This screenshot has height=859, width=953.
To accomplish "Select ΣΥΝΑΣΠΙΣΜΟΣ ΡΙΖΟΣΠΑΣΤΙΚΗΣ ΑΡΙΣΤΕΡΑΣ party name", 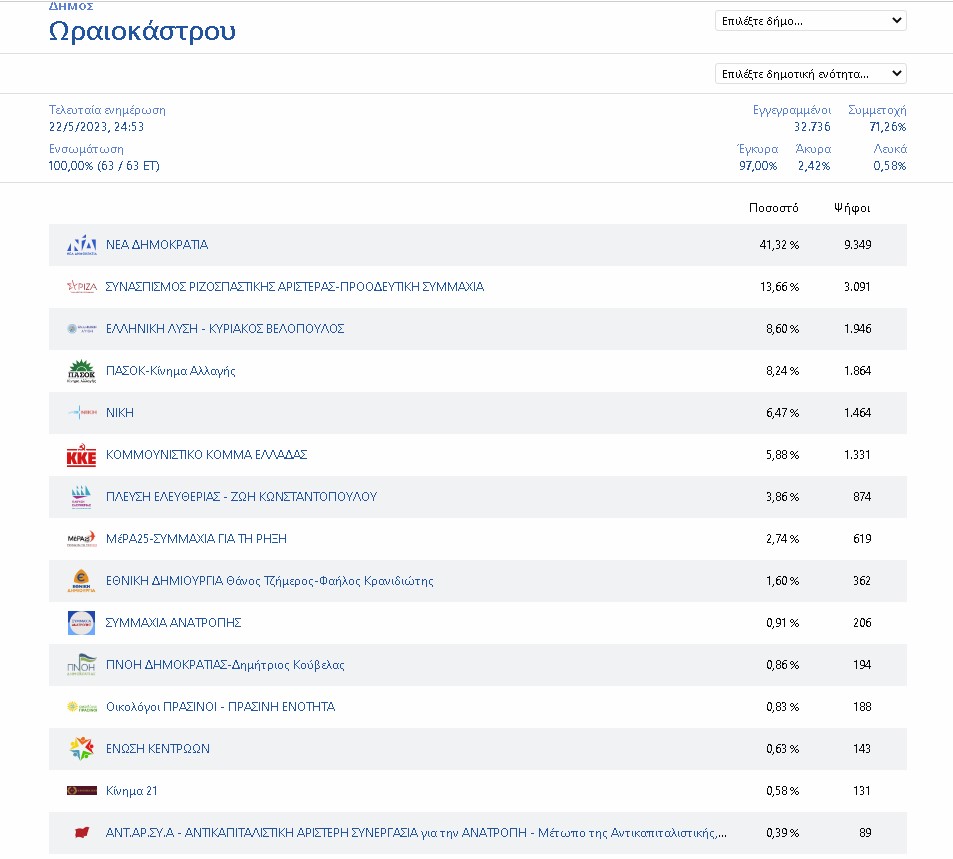I will pos(295,287).
